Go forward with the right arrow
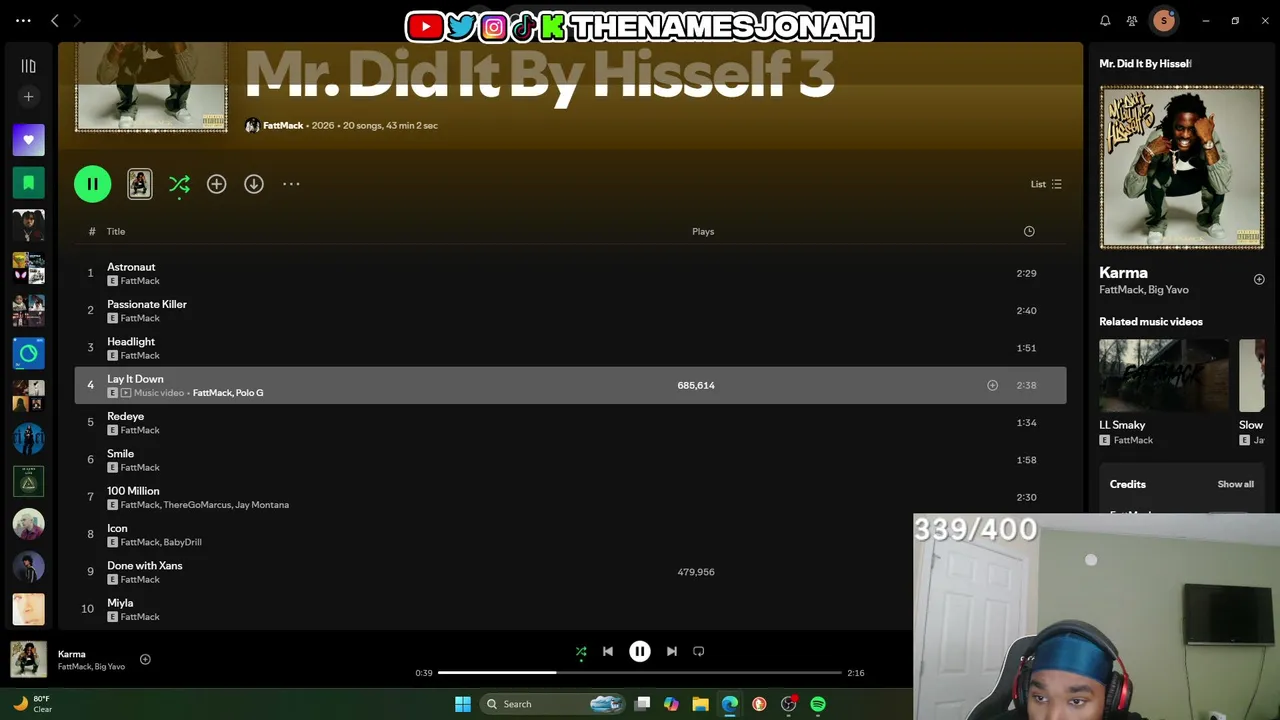 [77, 20]
